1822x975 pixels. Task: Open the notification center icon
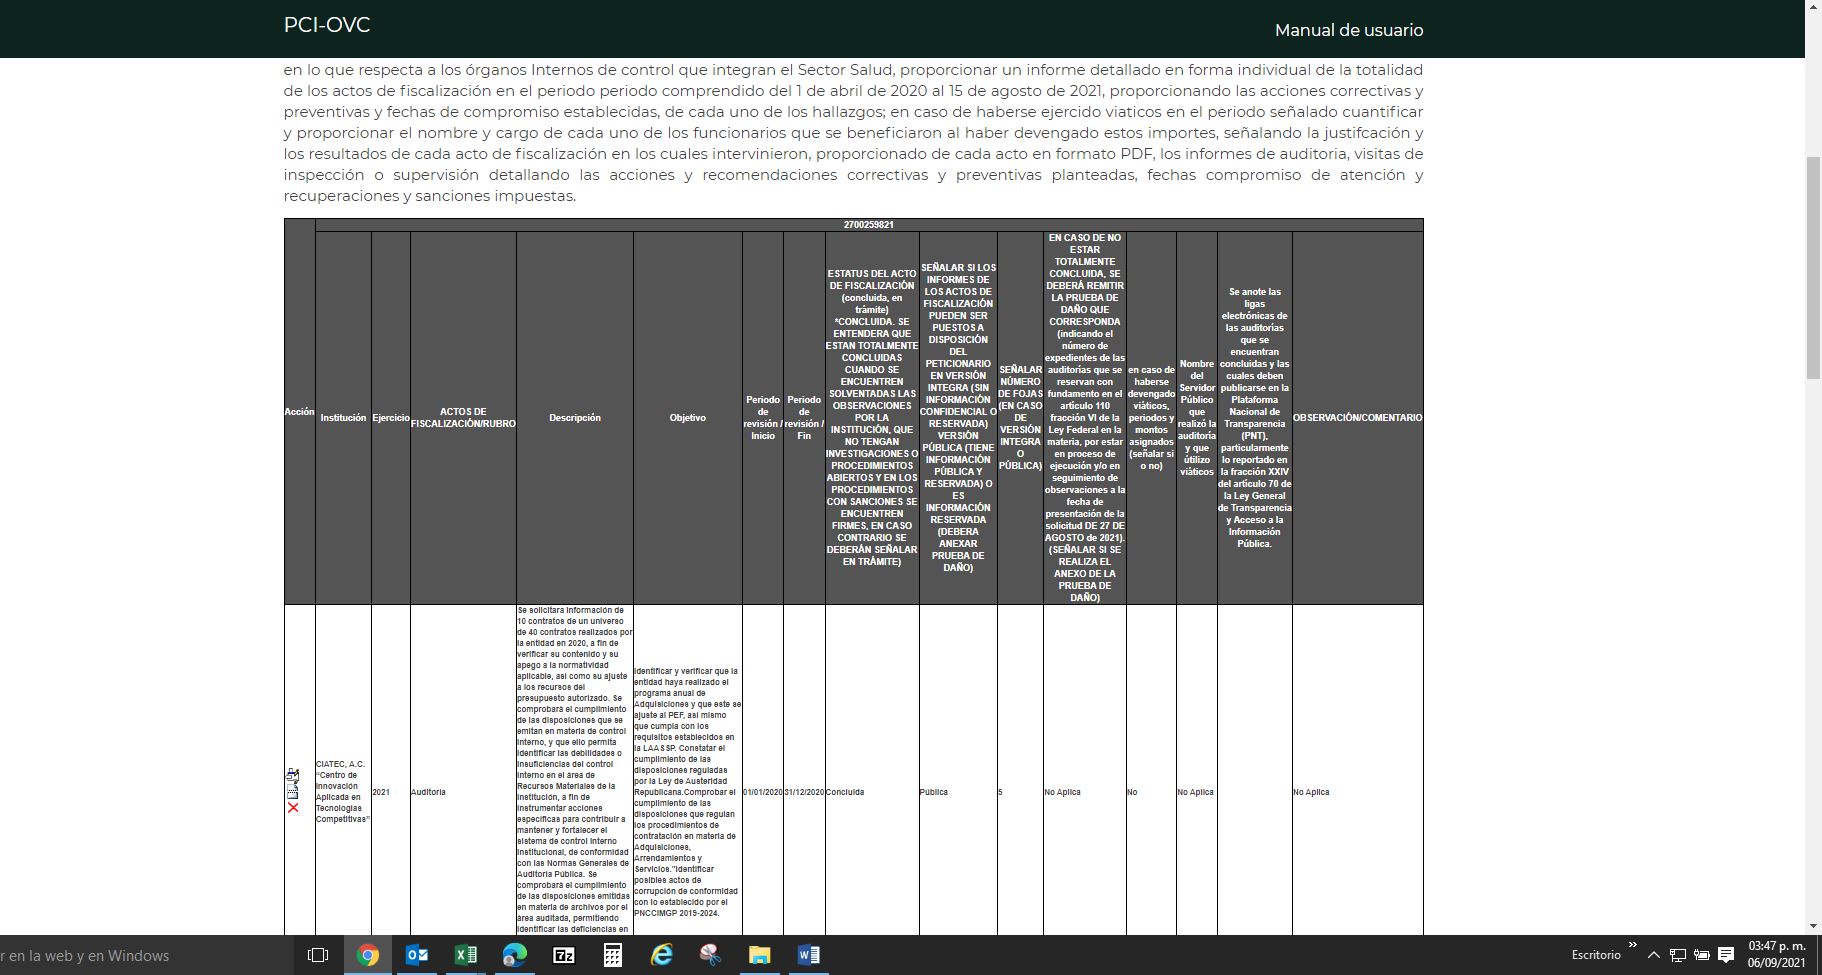click(x=1726, y=955)
